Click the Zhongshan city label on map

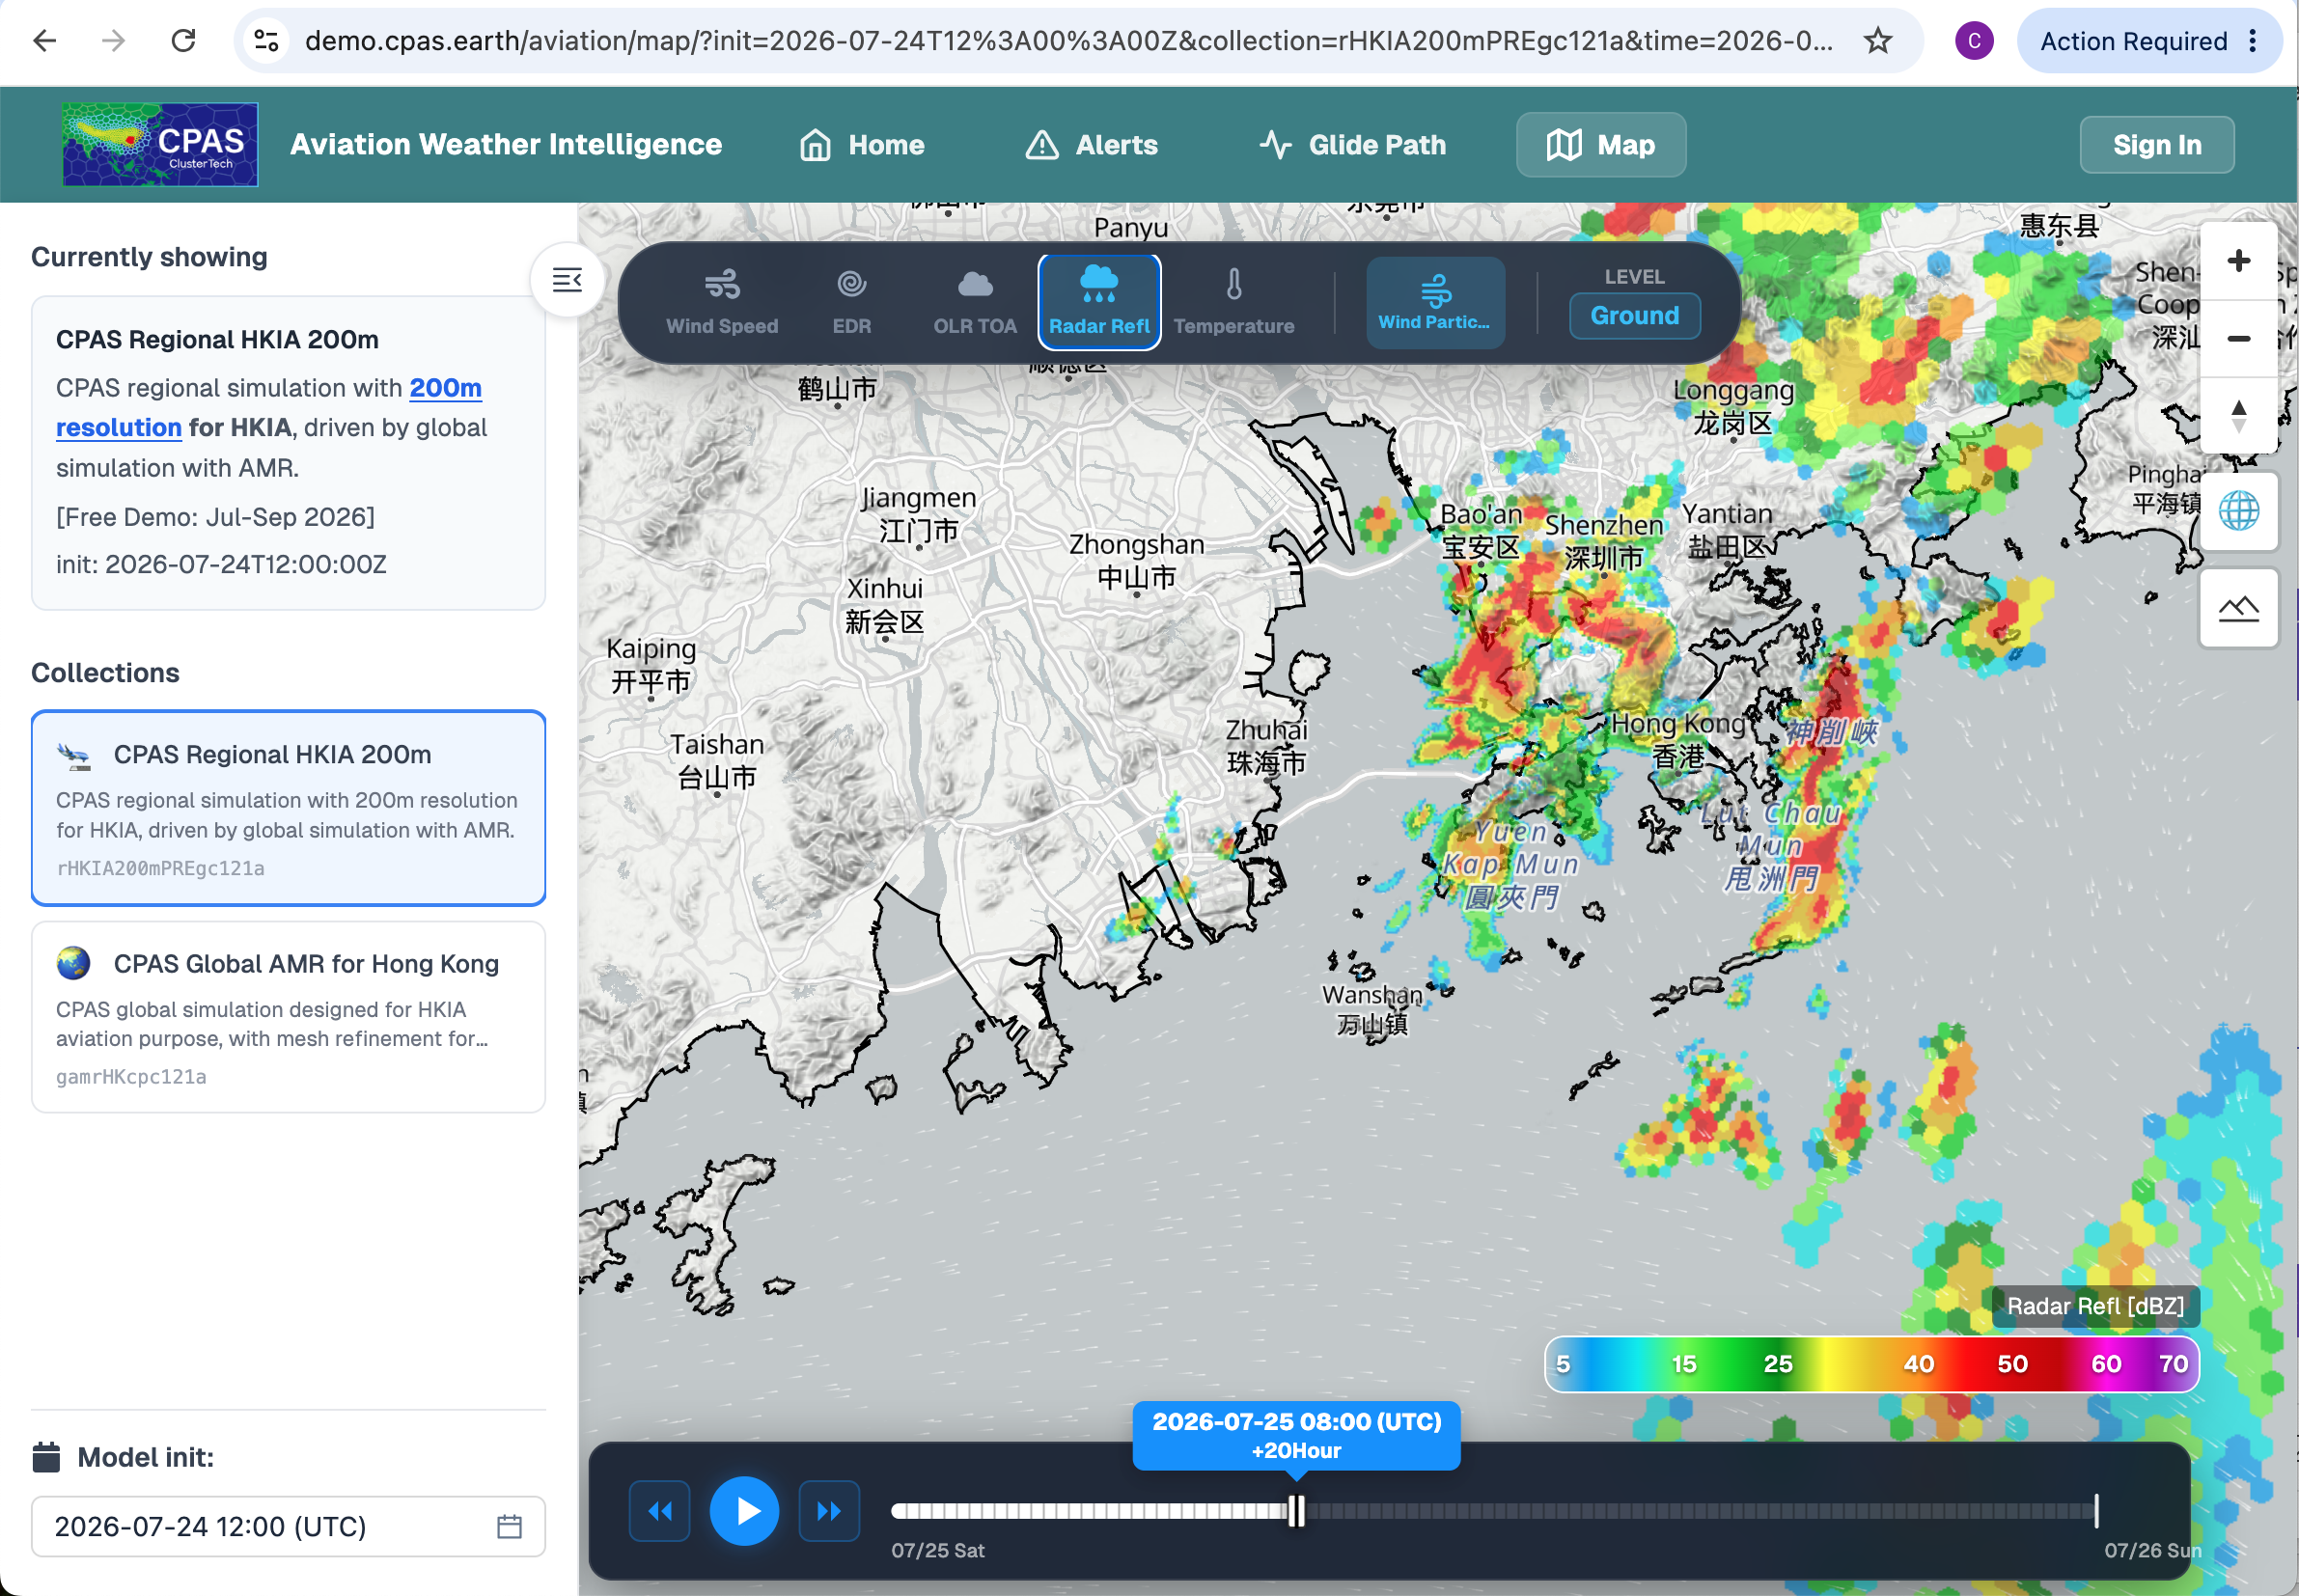(x=1136, y=561)
